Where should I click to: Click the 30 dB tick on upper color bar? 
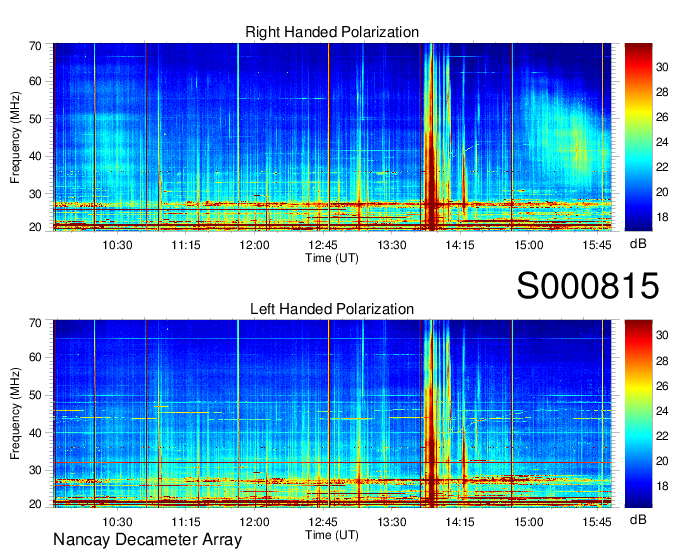pyautogui.click(x=662, y=67)
